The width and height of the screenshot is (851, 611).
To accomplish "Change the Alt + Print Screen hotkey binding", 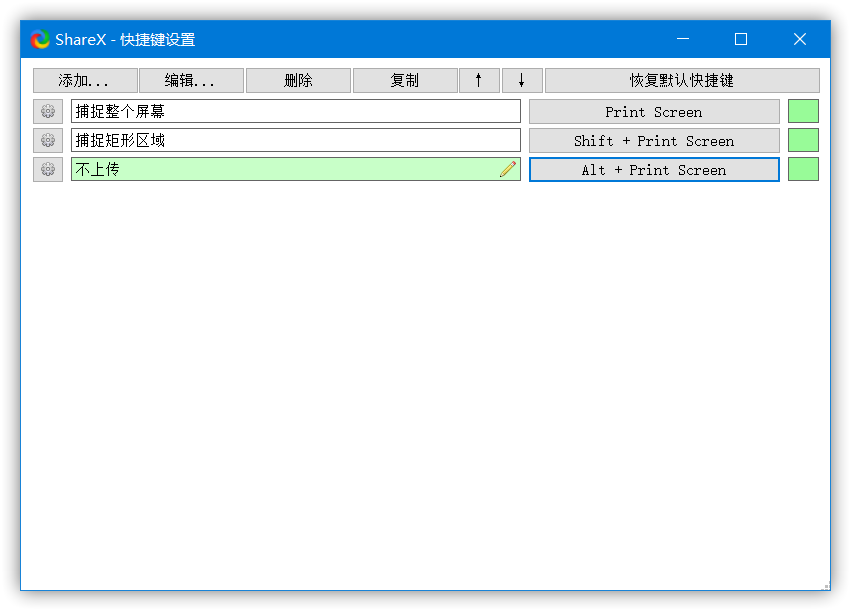I will (x=654, y=169).
